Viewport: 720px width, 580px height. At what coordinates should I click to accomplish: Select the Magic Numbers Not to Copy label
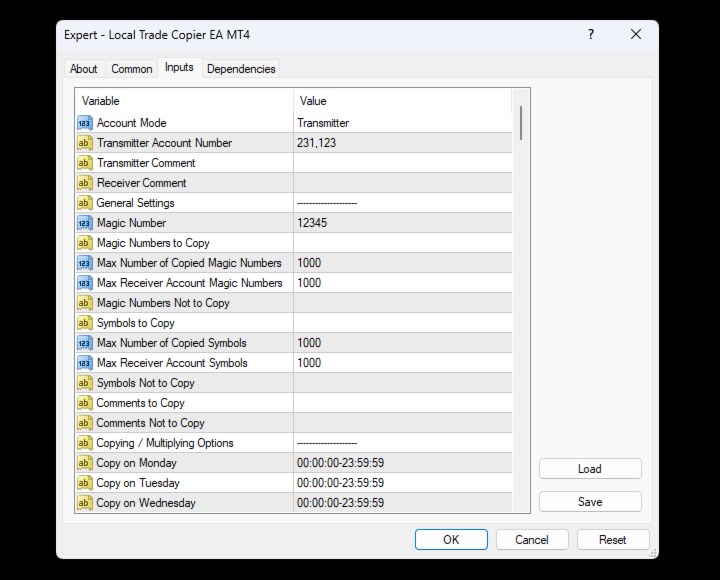point(163,303)
